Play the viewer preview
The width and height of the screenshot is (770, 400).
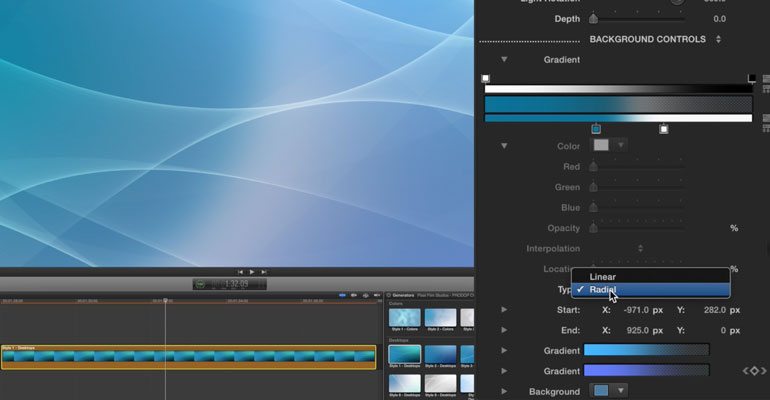(x=252, y=272)
